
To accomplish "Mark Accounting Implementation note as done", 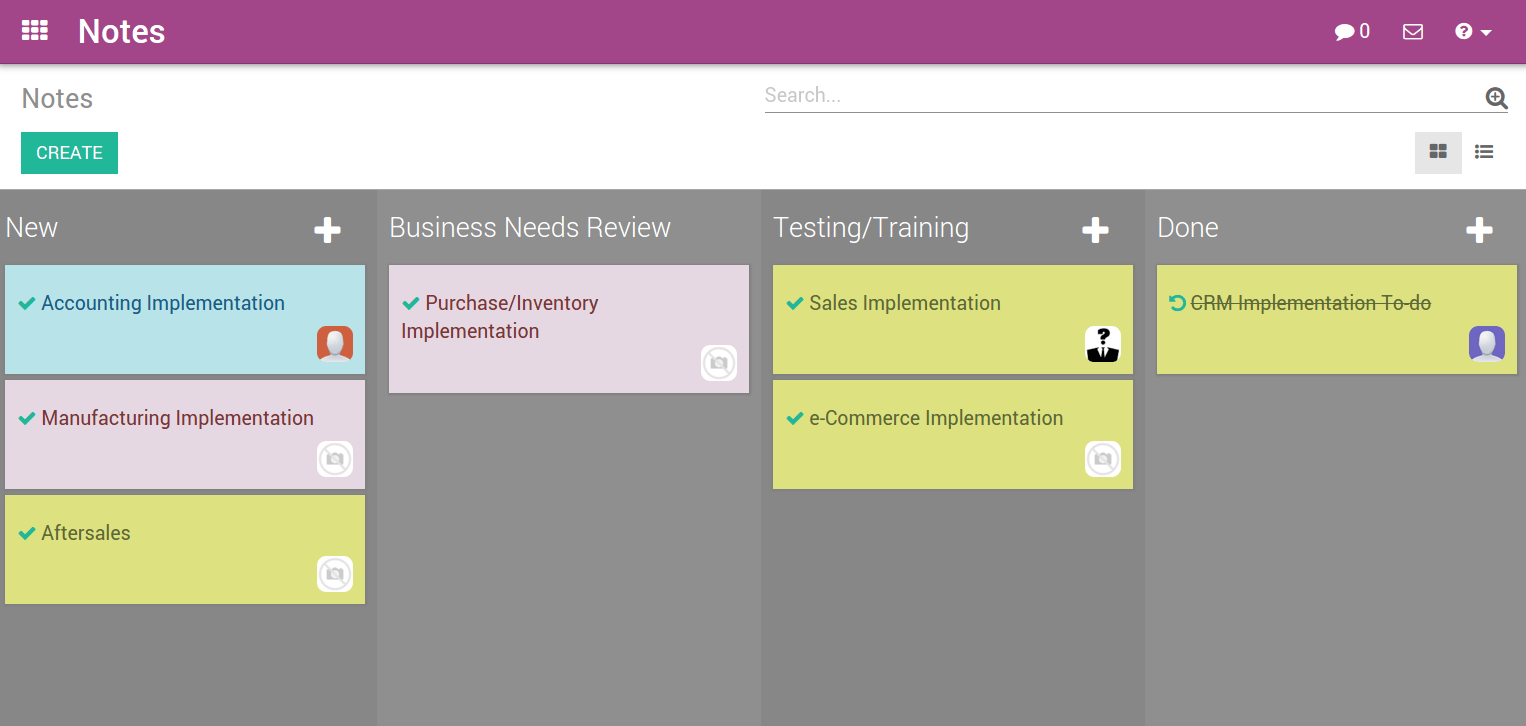I will (27, 303).
